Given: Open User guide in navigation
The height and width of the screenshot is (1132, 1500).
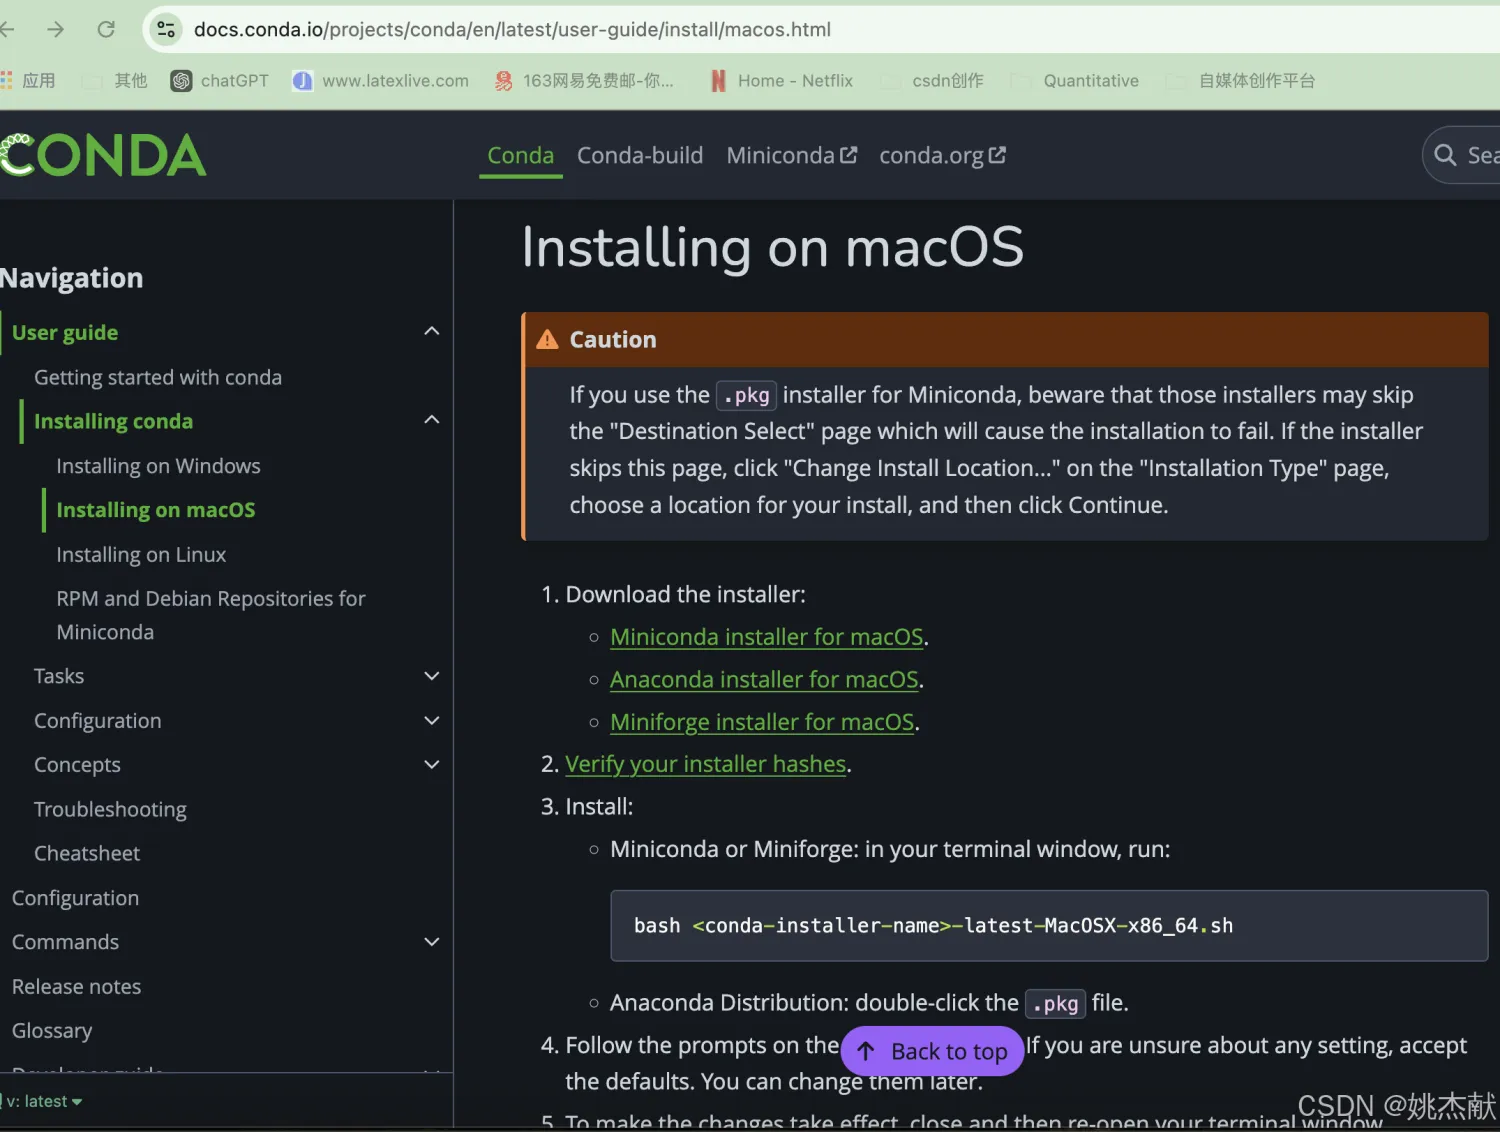Looking at the screenshot, I should [65, 332].
